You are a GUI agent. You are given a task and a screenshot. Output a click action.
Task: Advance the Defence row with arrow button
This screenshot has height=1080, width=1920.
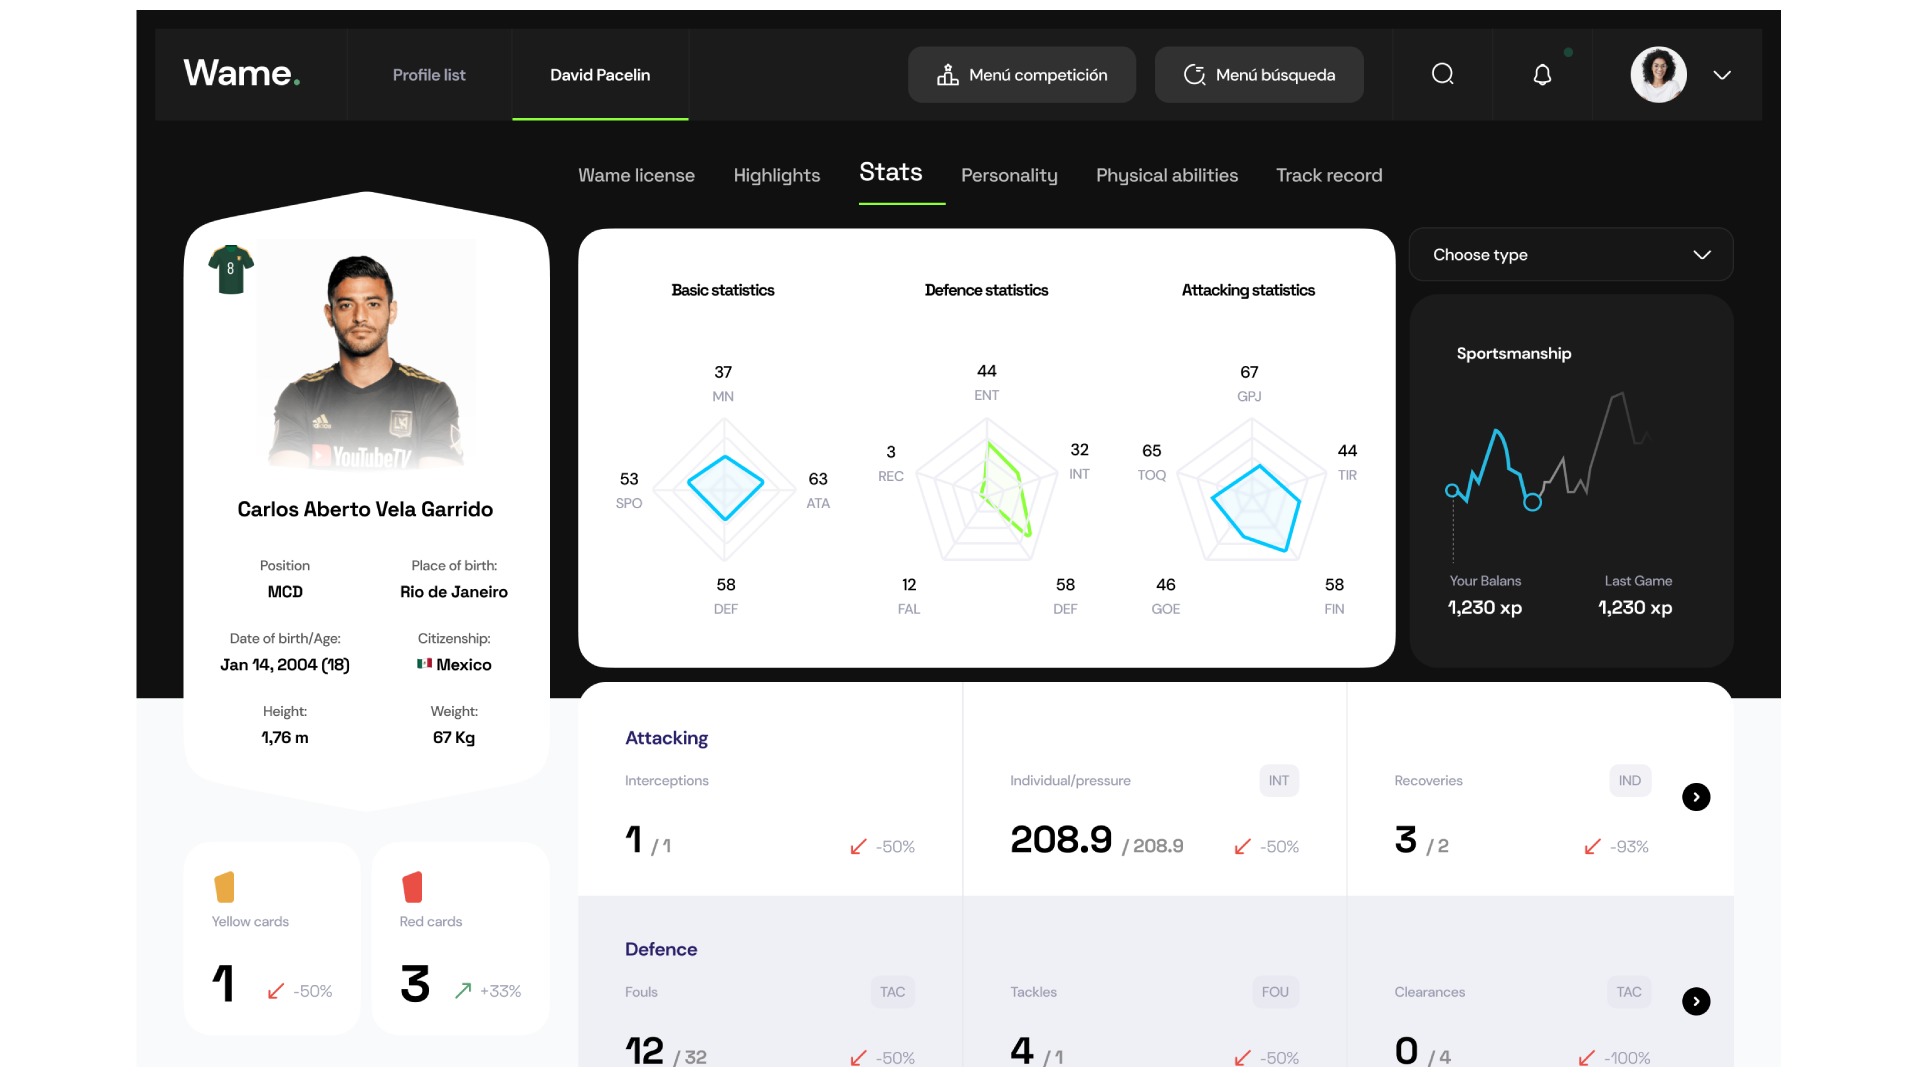[1696, 1001]
